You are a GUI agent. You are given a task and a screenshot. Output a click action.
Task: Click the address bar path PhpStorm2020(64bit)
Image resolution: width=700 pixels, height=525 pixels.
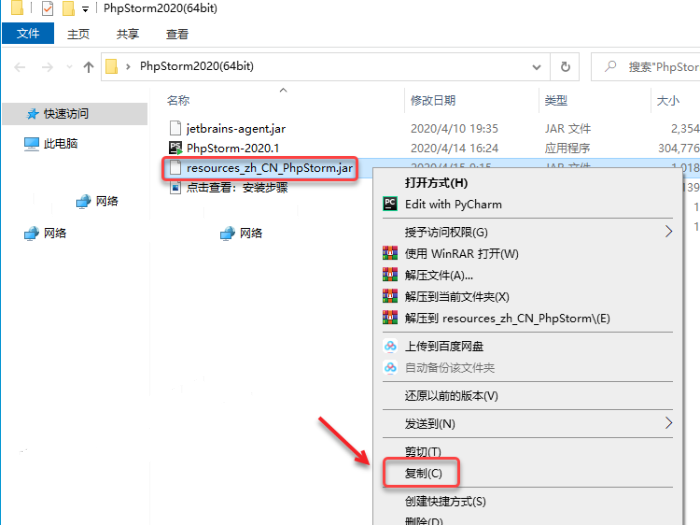tap(197, 66)
